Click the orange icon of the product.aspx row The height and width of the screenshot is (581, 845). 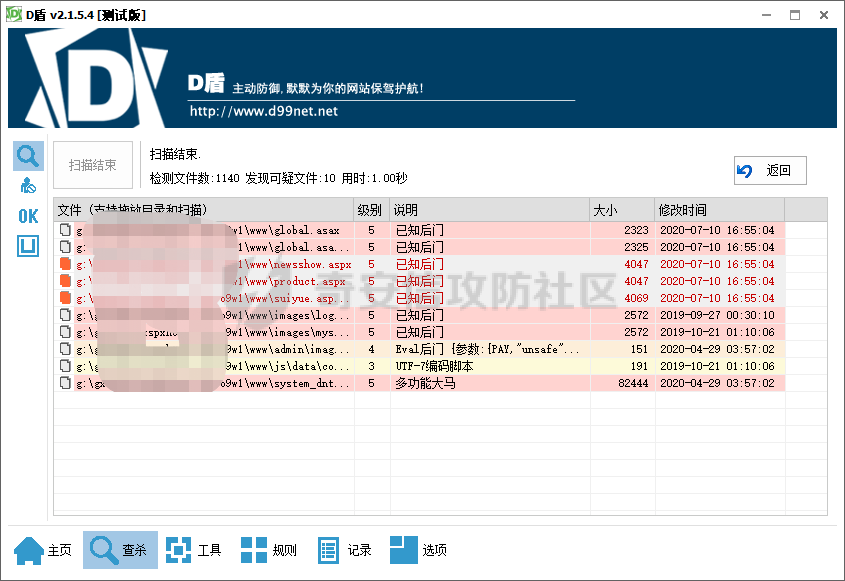click(65, 281)
